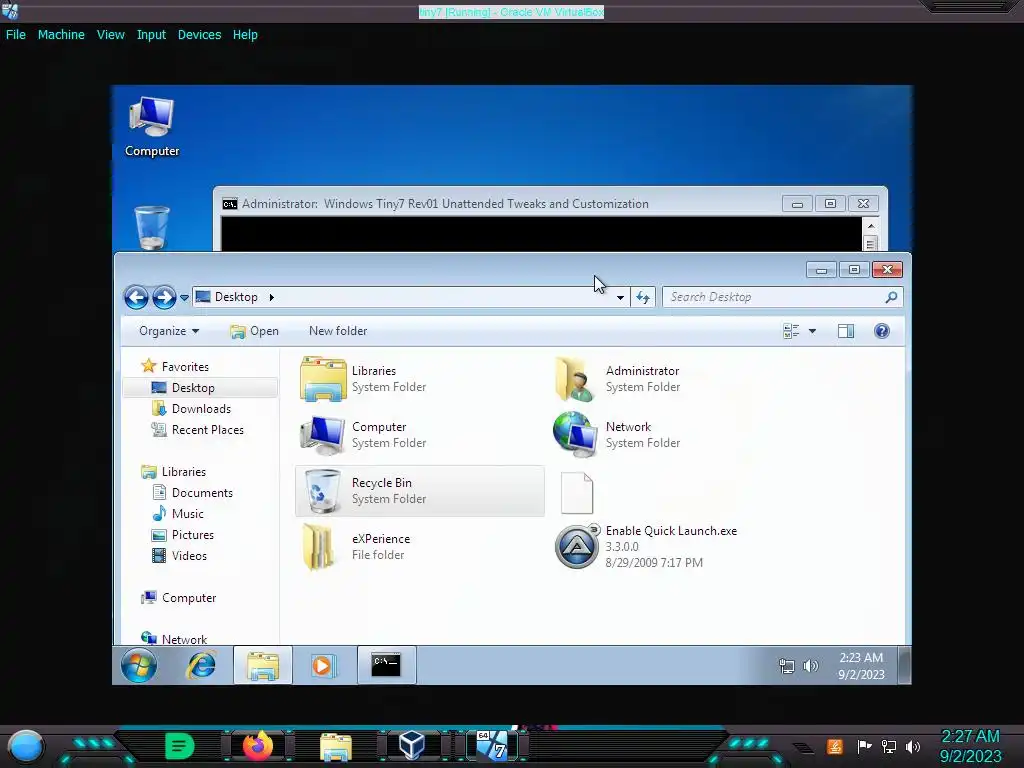Select the unnamed blank file icon
The width and height of the screenshot is (1024, 768).
click(577, 493)
